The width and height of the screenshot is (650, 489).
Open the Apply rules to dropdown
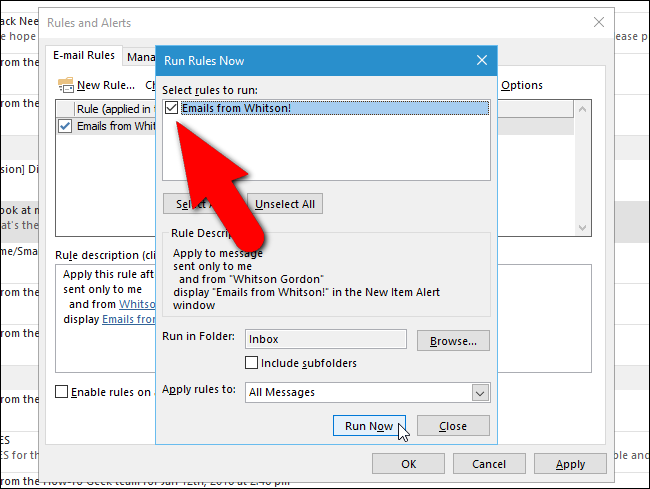[480, 392]
